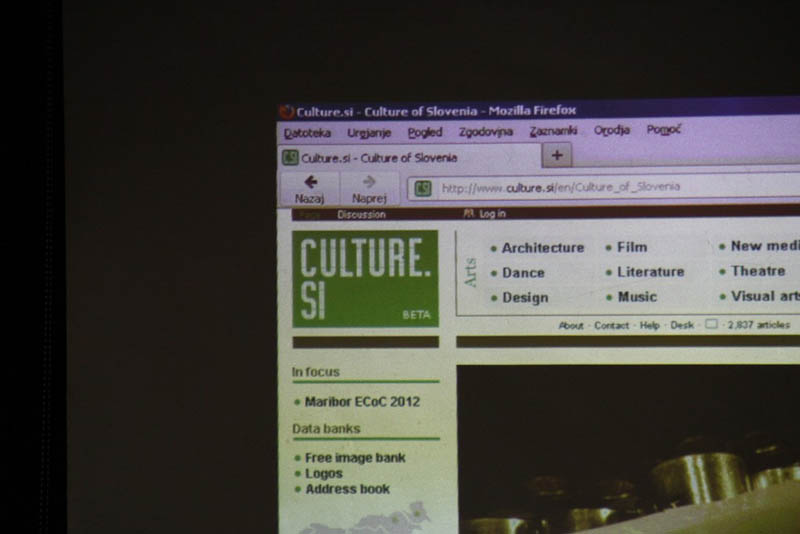Click the small box icon beside Desk
800x534 pixels.
click(x=711, y=324)
